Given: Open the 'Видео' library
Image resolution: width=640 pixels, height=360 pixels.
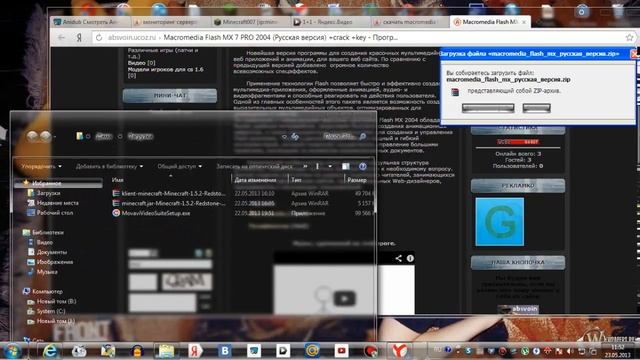Looking at the screenshot, I should pos(45,242).
